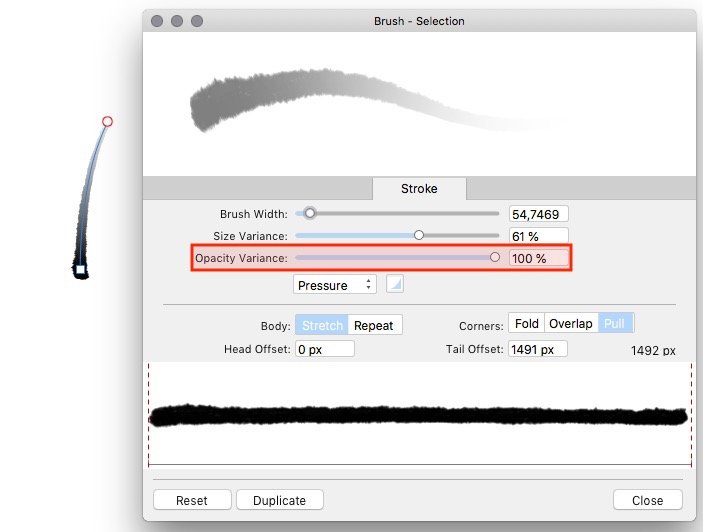
Task: Click the Close button in the dialog
Action: pyautogui.click(x=647, y=500)
